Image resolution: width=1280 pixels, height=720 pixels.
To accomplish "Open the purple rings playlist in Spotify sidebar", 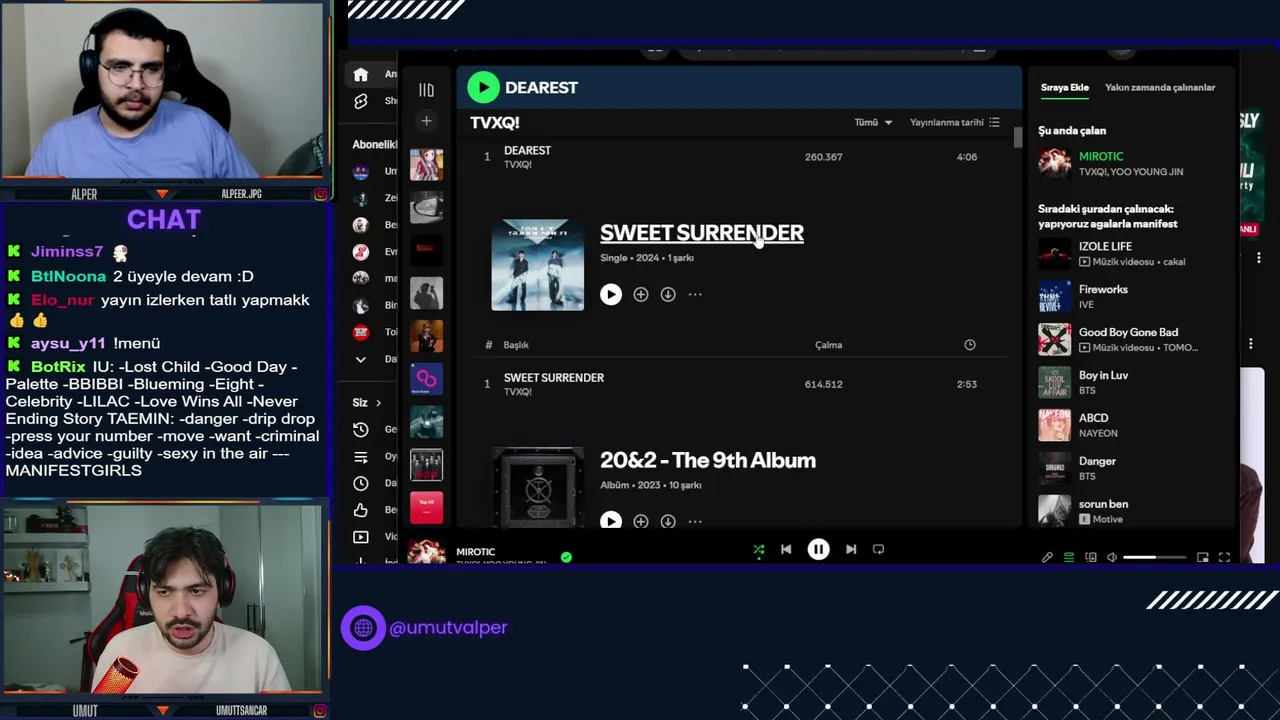I will coord(427,379).
